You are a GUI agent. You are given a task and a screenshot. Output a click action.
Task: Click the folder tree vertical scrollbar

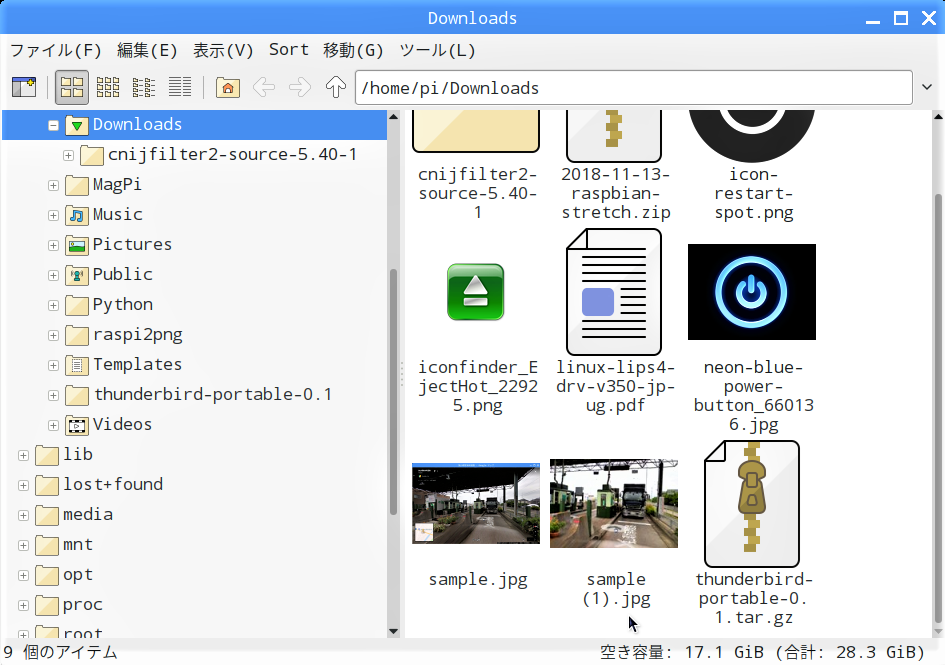pos(394,392)
